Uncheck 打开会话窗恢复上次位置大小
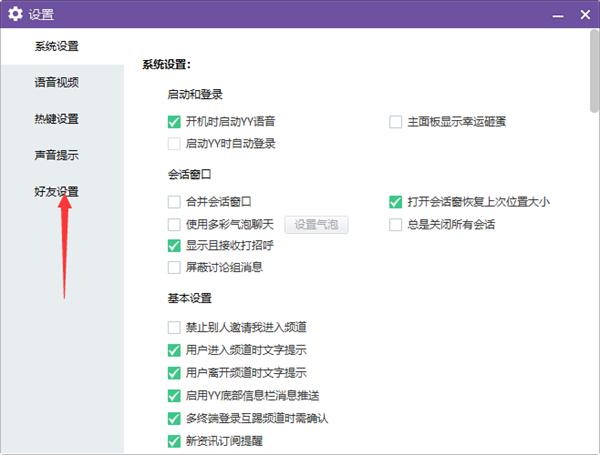Screen dimensions: 600x455 pyautogui.click(x=396, y=202)
